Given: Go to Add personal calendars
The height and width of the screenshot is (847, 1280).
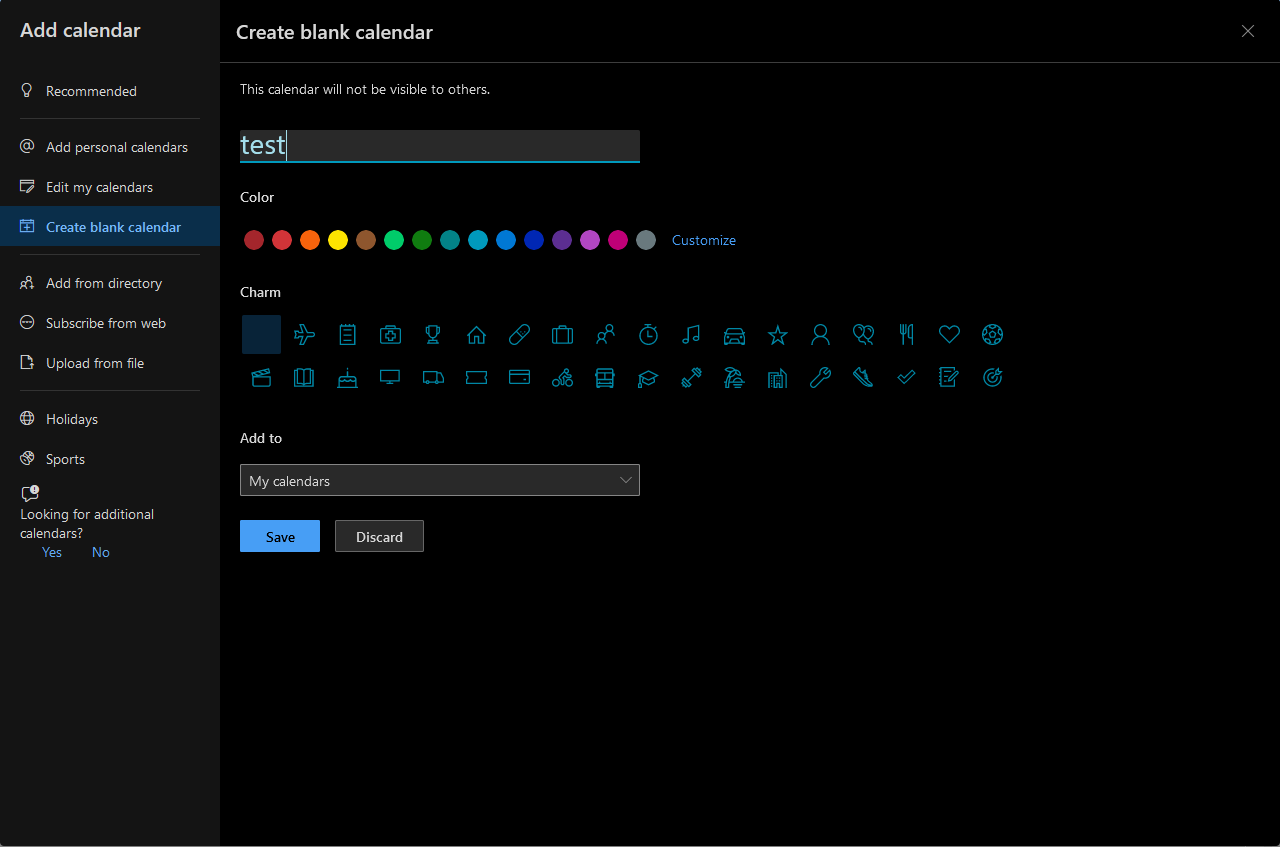Looking at the screenshot, I should point(110,147).
